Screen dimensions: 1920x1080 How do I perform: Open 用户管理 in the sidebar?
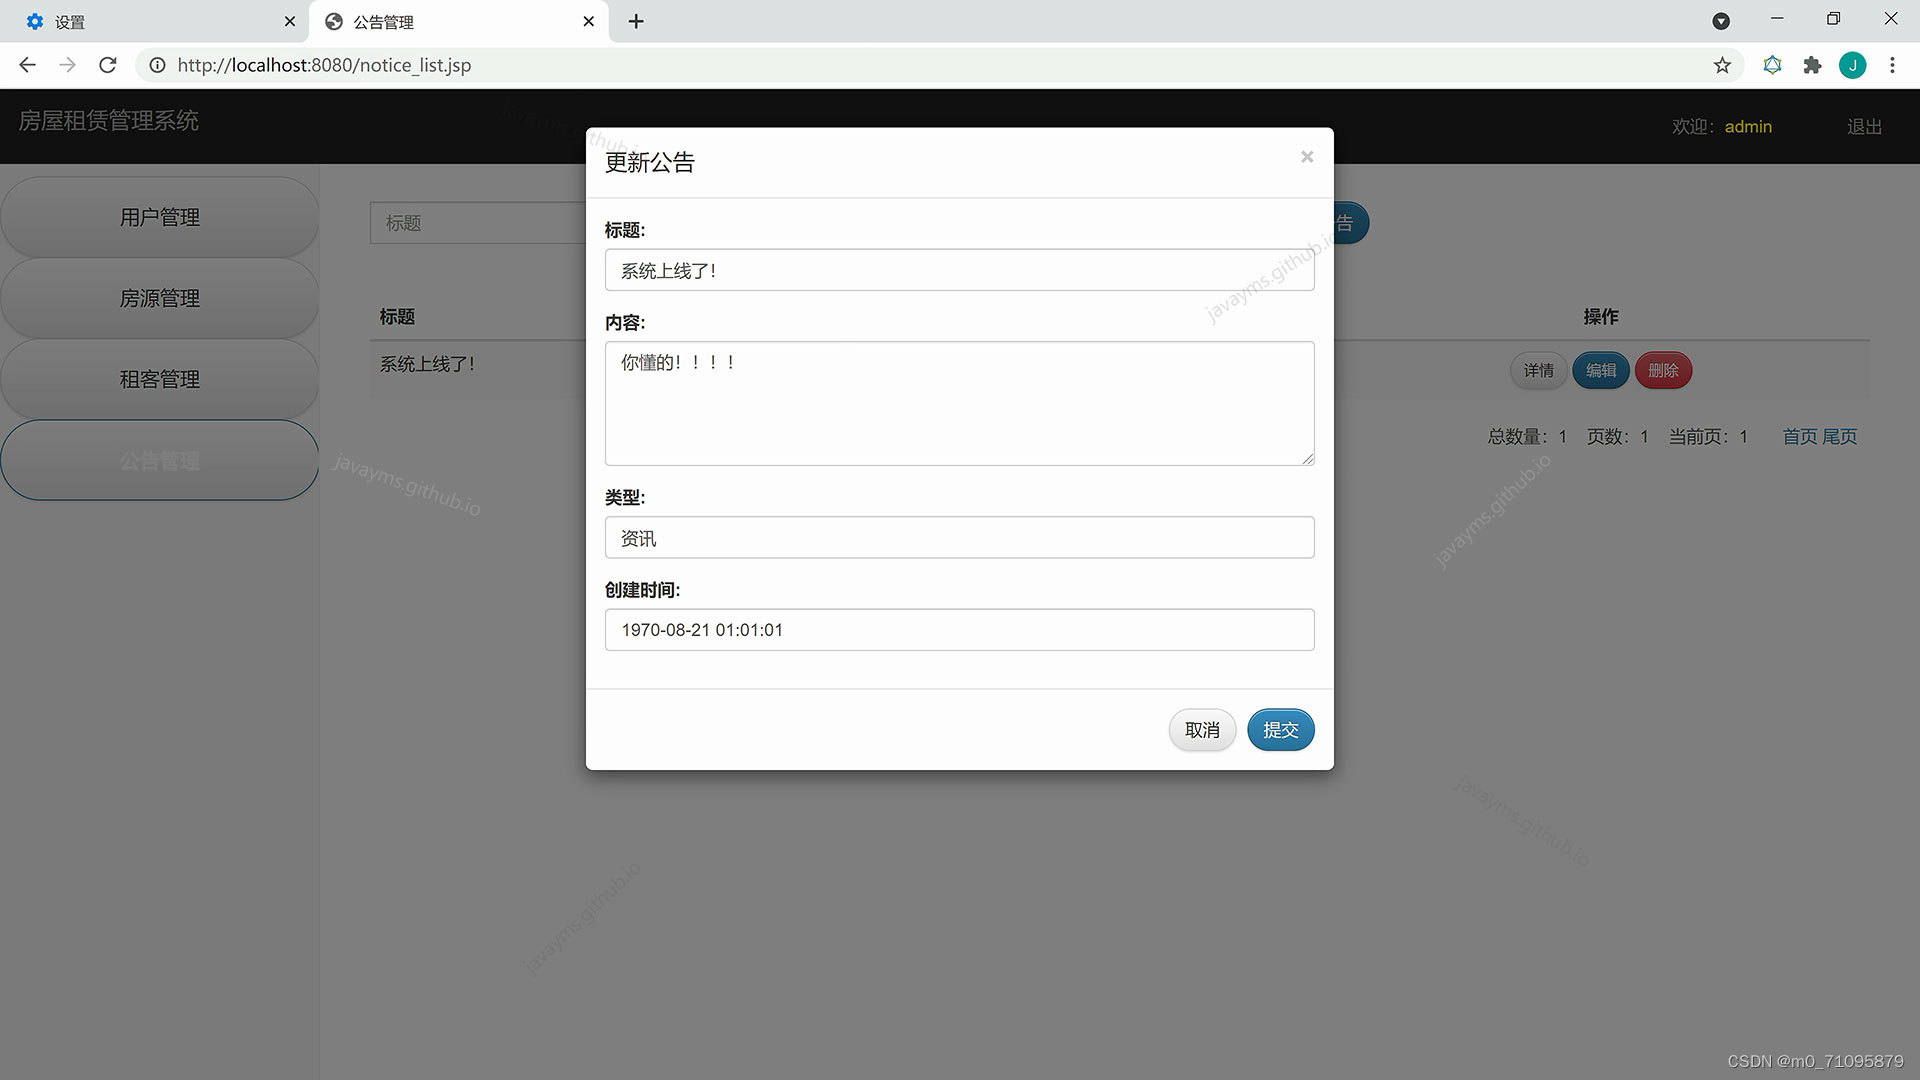[160, 217]
